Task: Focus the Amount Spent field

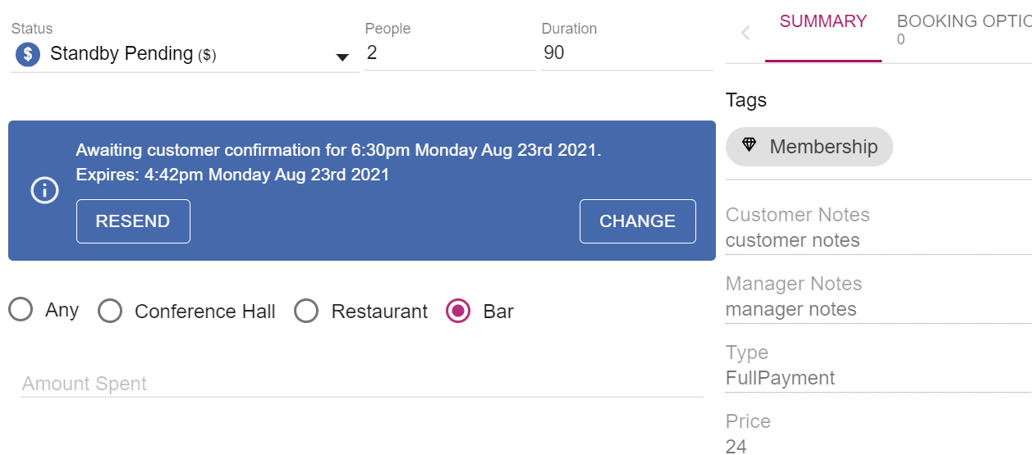Action: click(x=360, y=384)
